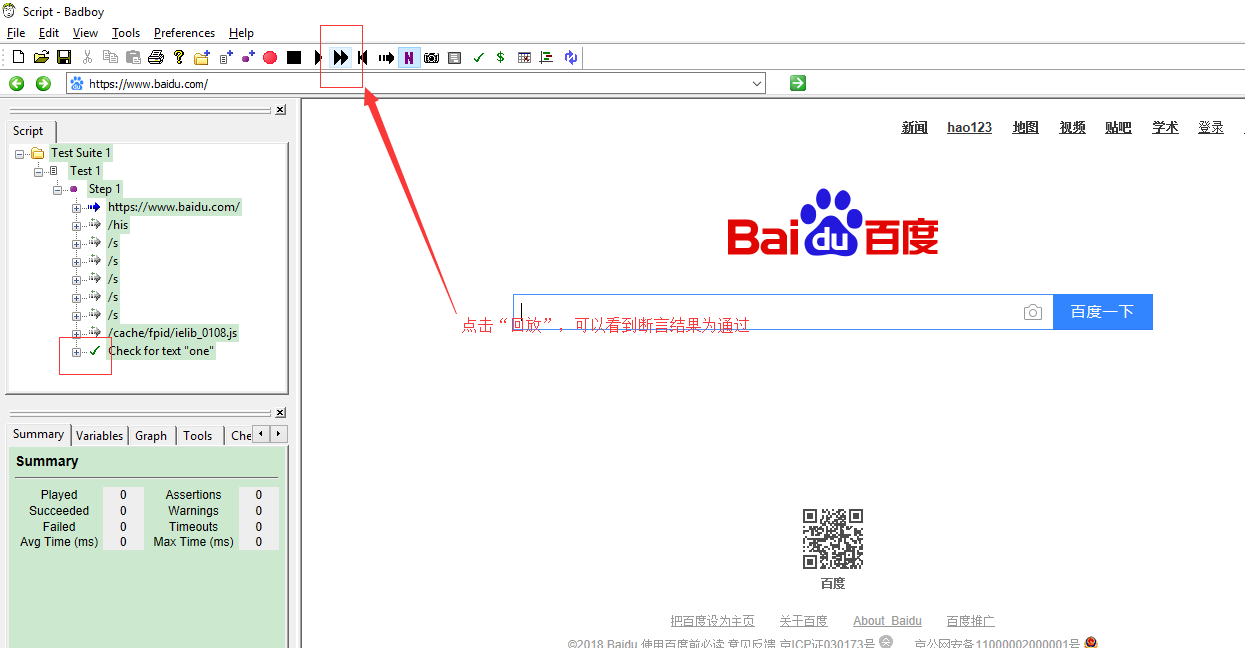1245x648 pixels.
Task: Collapse the Test 1 node
Action: tap(39, 171)
